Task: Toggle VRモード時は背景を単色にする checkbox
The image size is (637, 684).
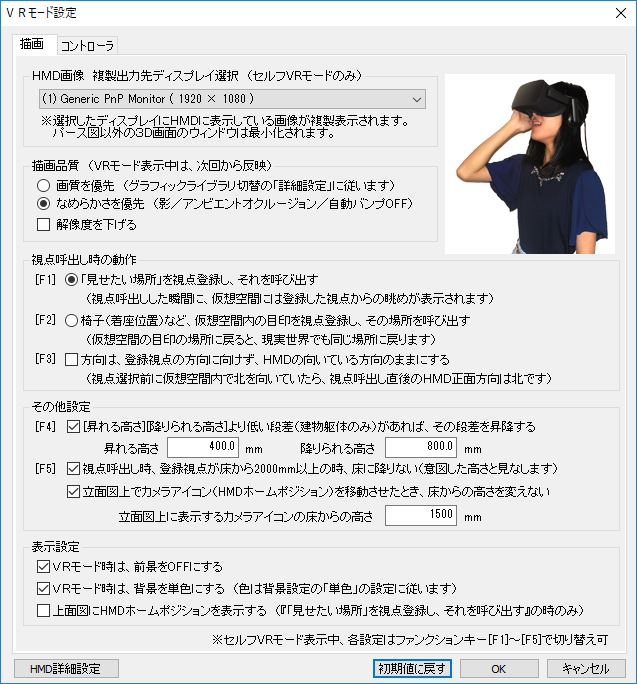Action: click(43, 588)
